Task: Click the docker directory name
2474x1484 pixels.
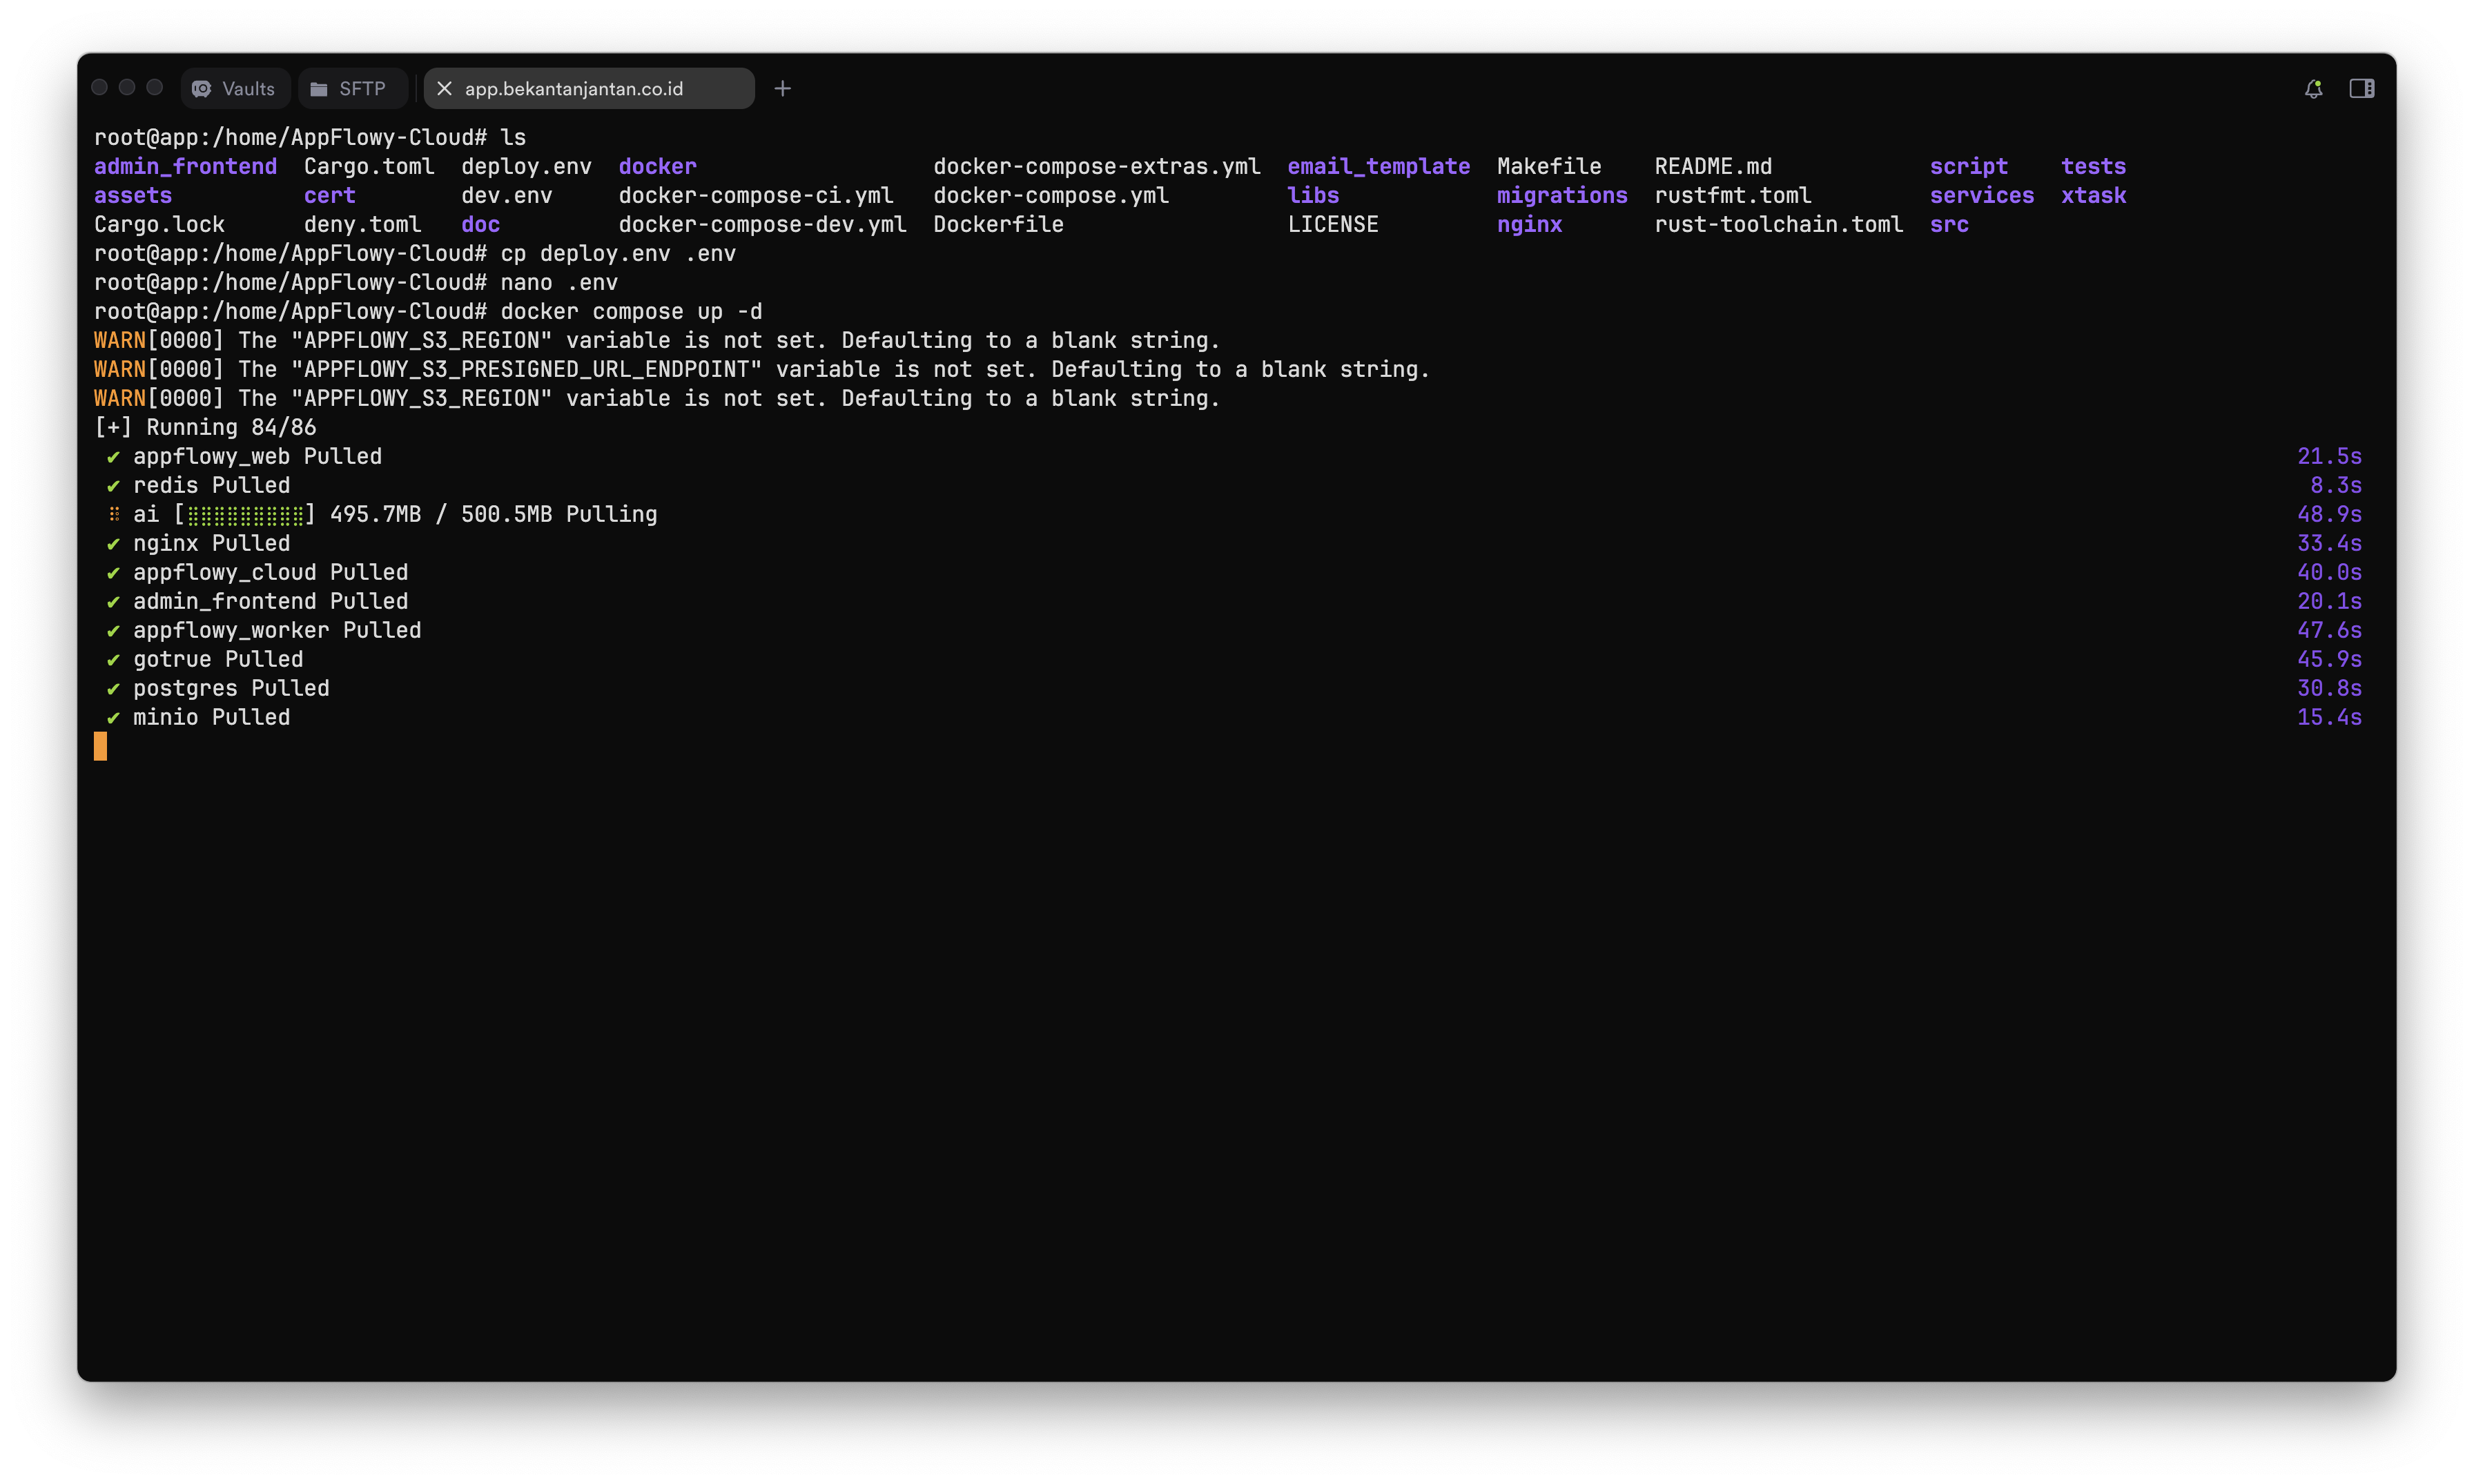Action: point(658,166)
